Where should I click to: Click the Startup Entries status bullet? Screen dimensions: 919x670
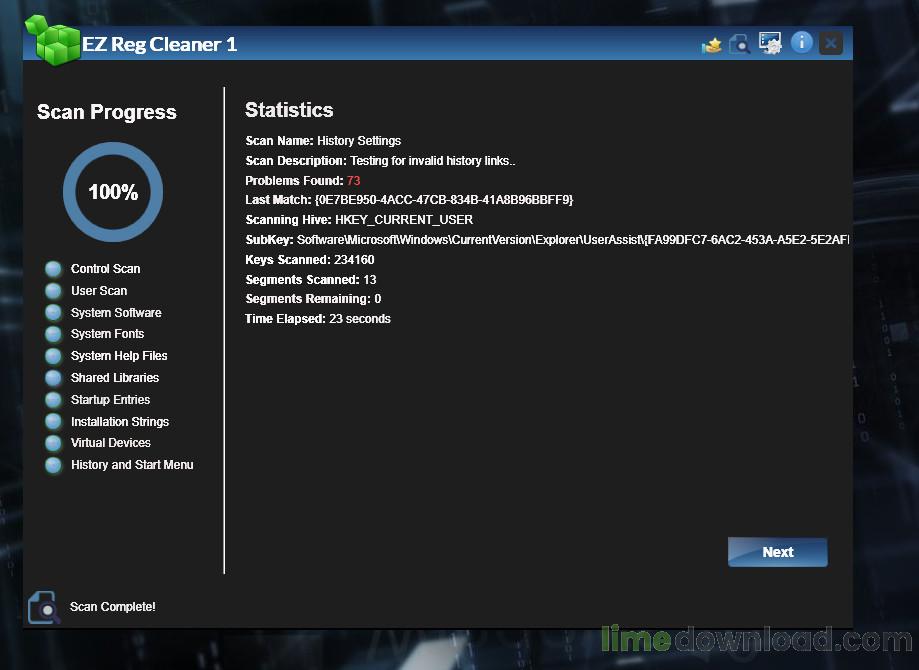[x=54, y=400]
